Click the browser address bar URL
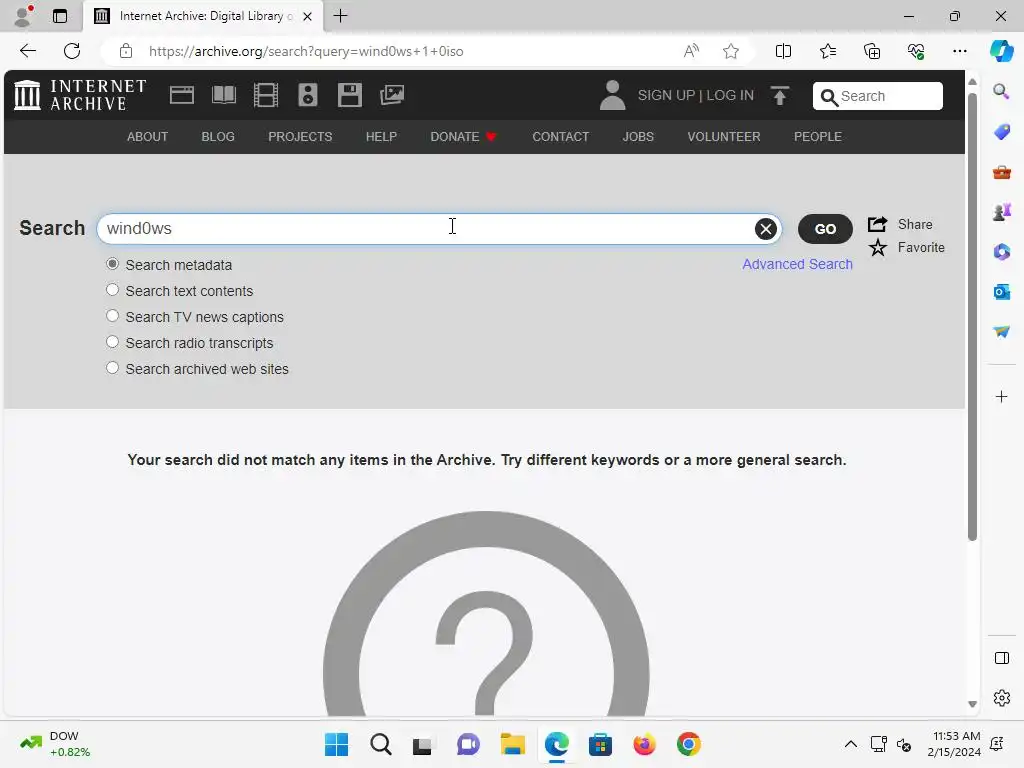Image resolution: width=1024 pixels, height=768 pixels. (306, 51)
